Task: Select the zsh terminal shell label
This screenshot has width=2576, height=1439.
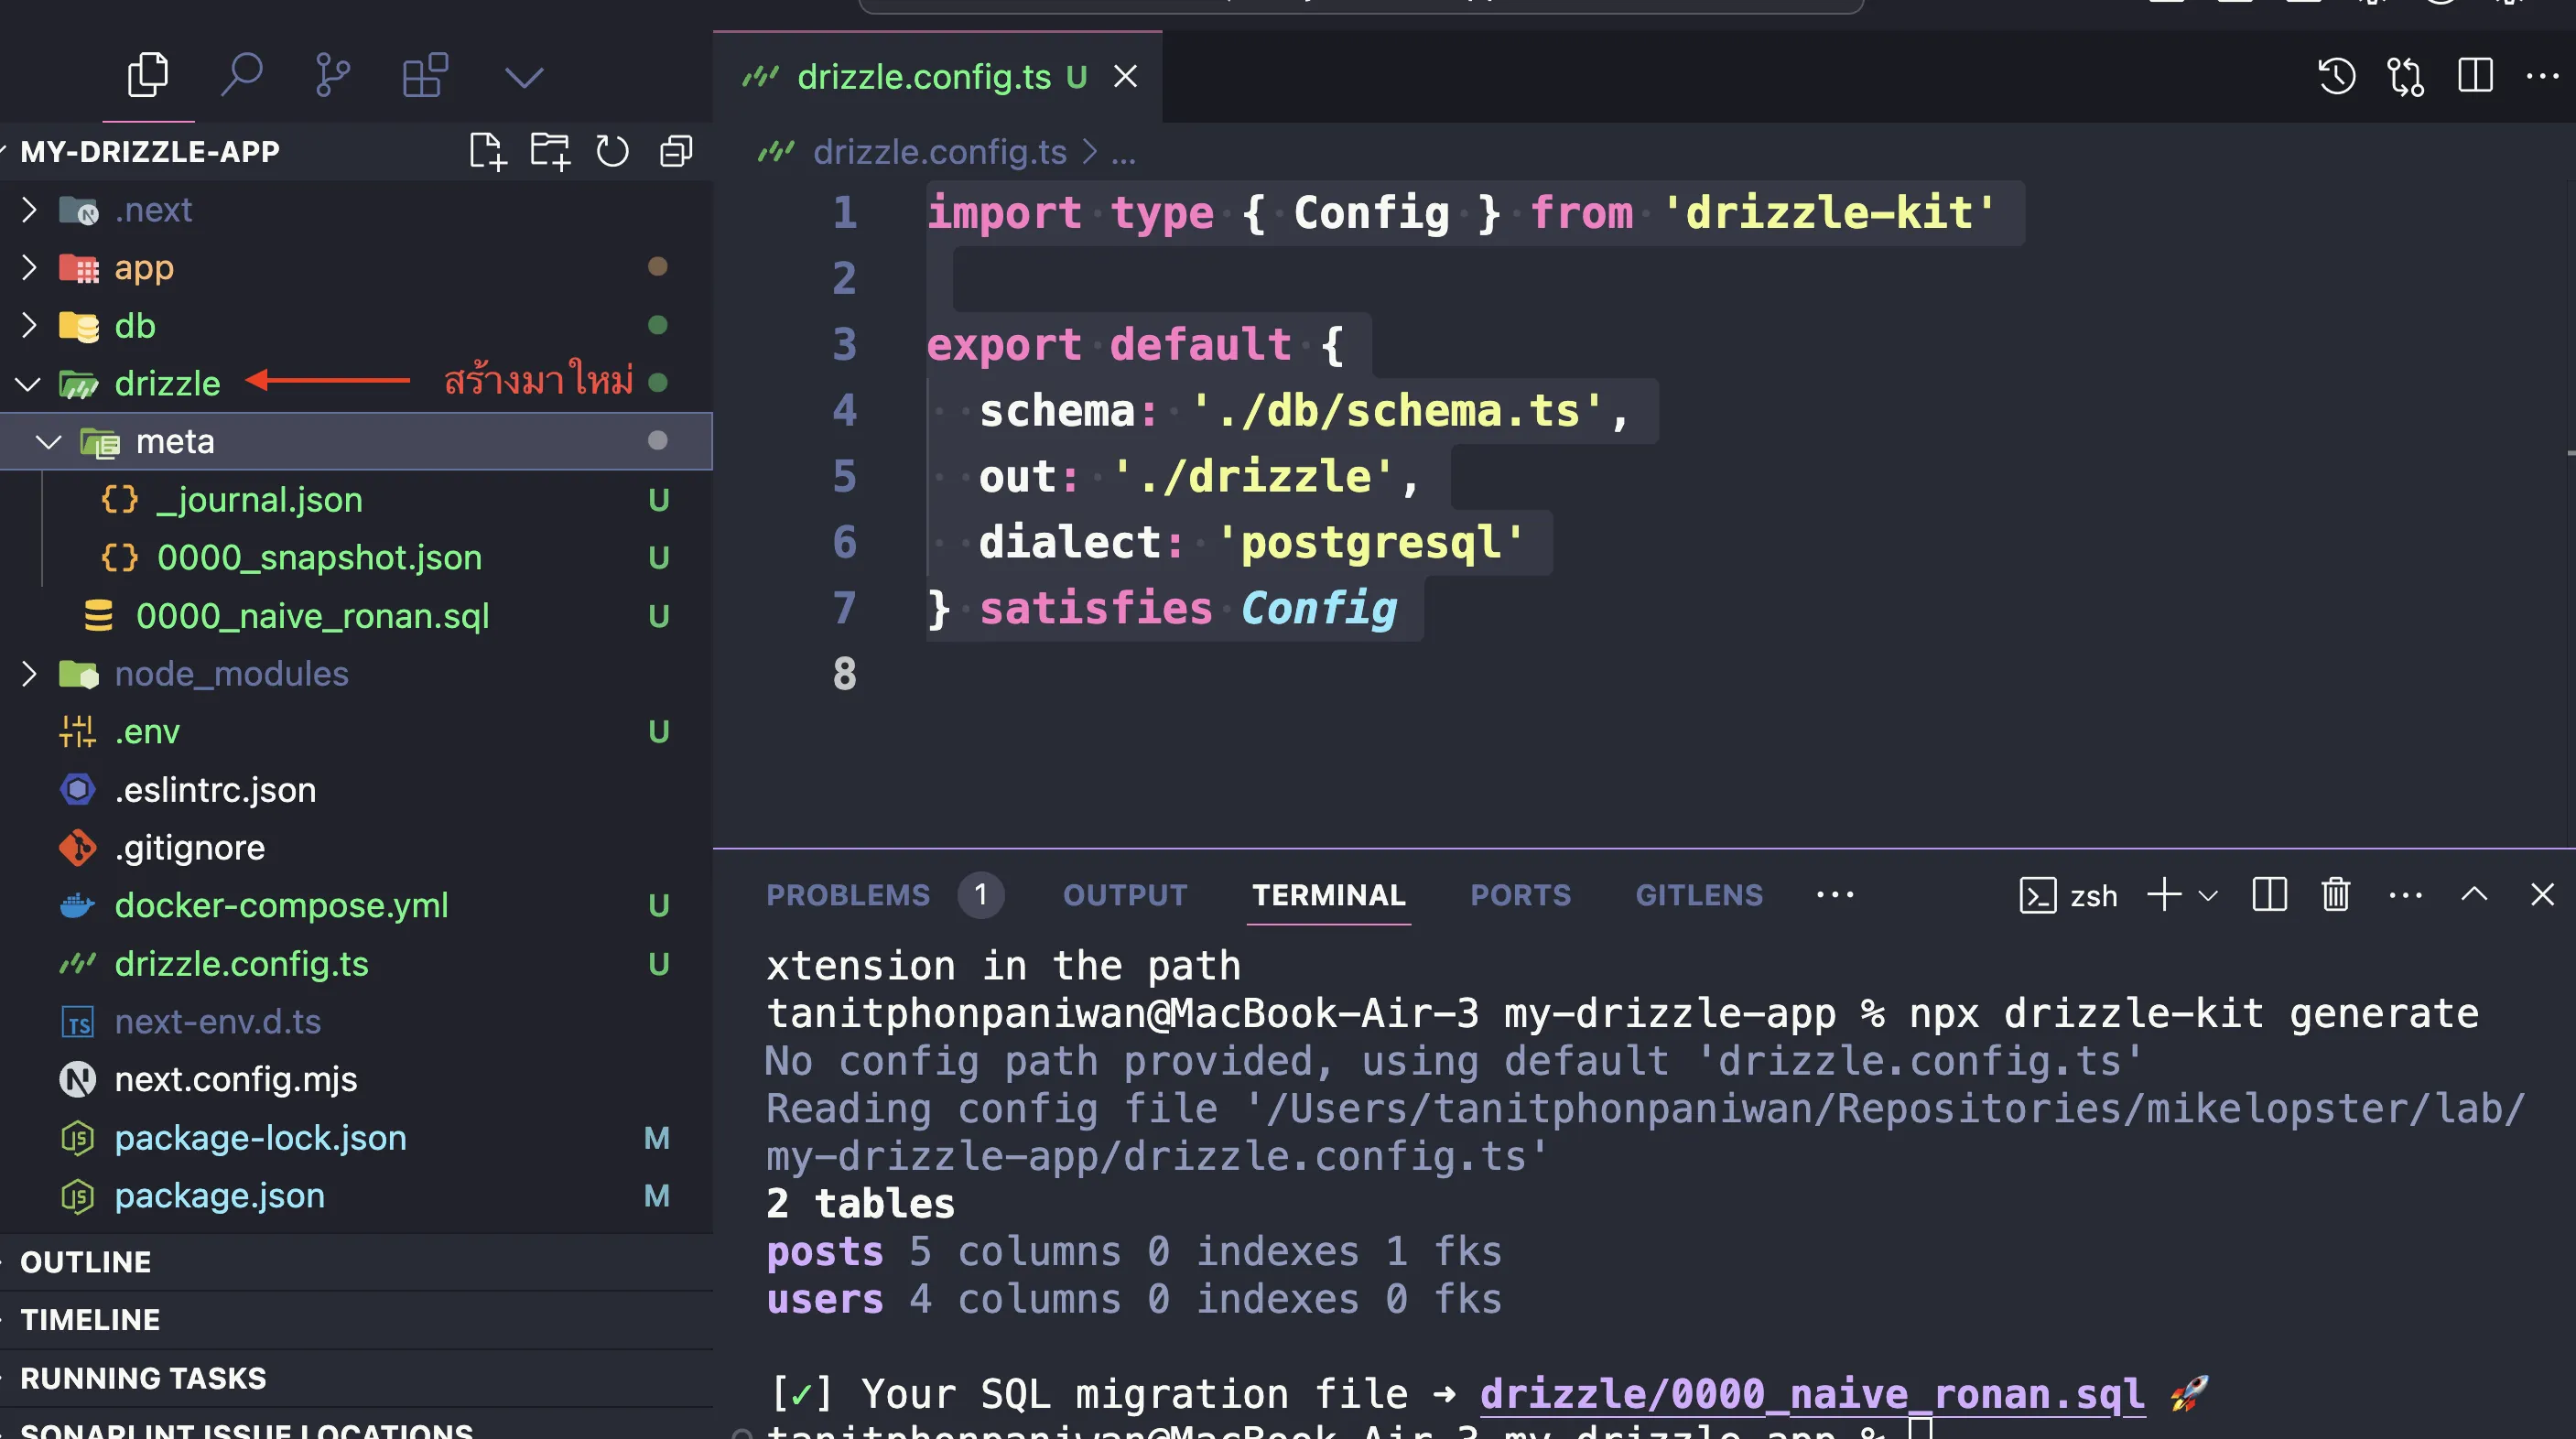Action: pos(2068,895)
